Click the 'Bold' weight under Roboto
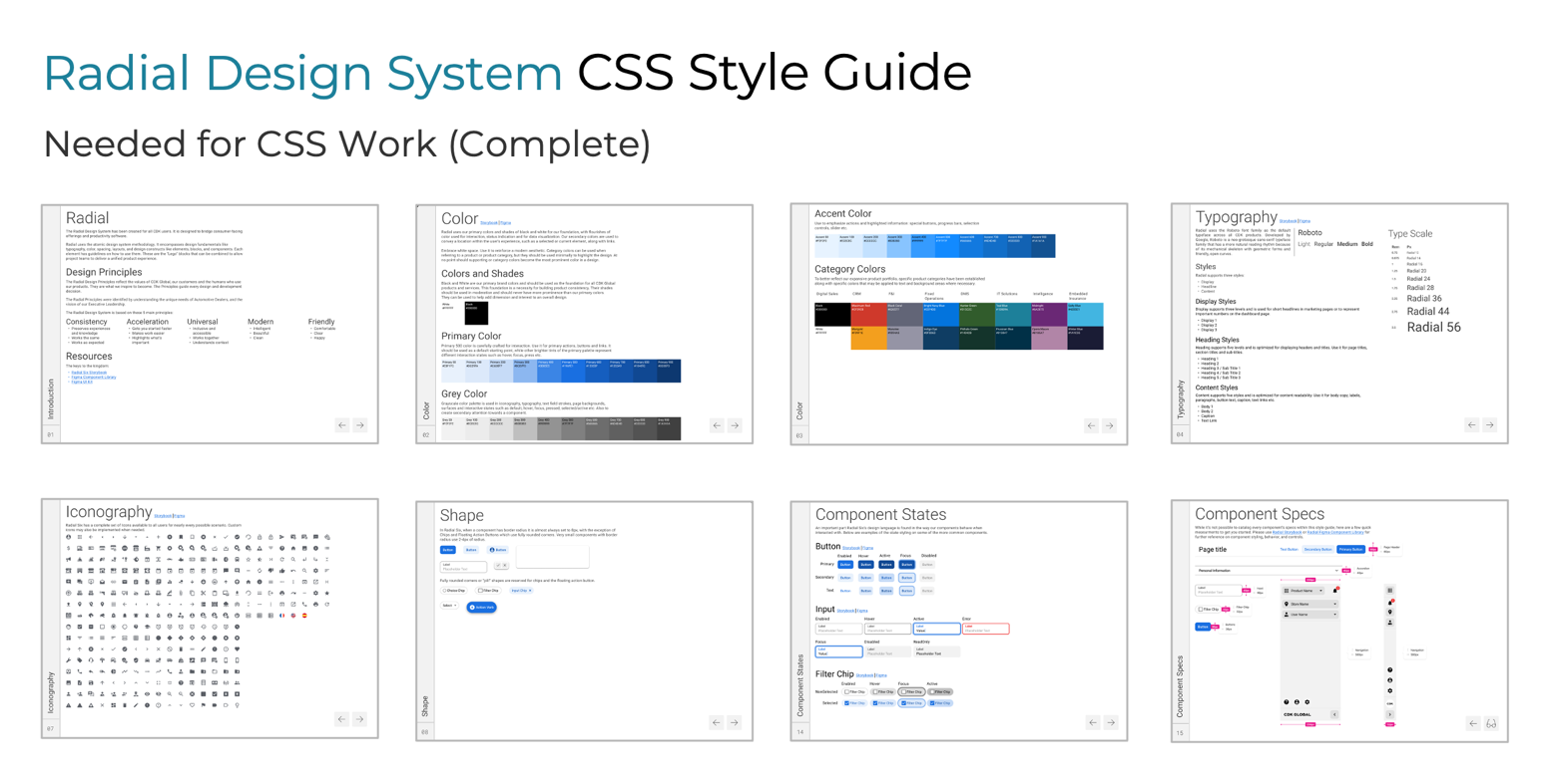The width and height of the screenshot is (1567, 779). click(x=1367, y=244)
